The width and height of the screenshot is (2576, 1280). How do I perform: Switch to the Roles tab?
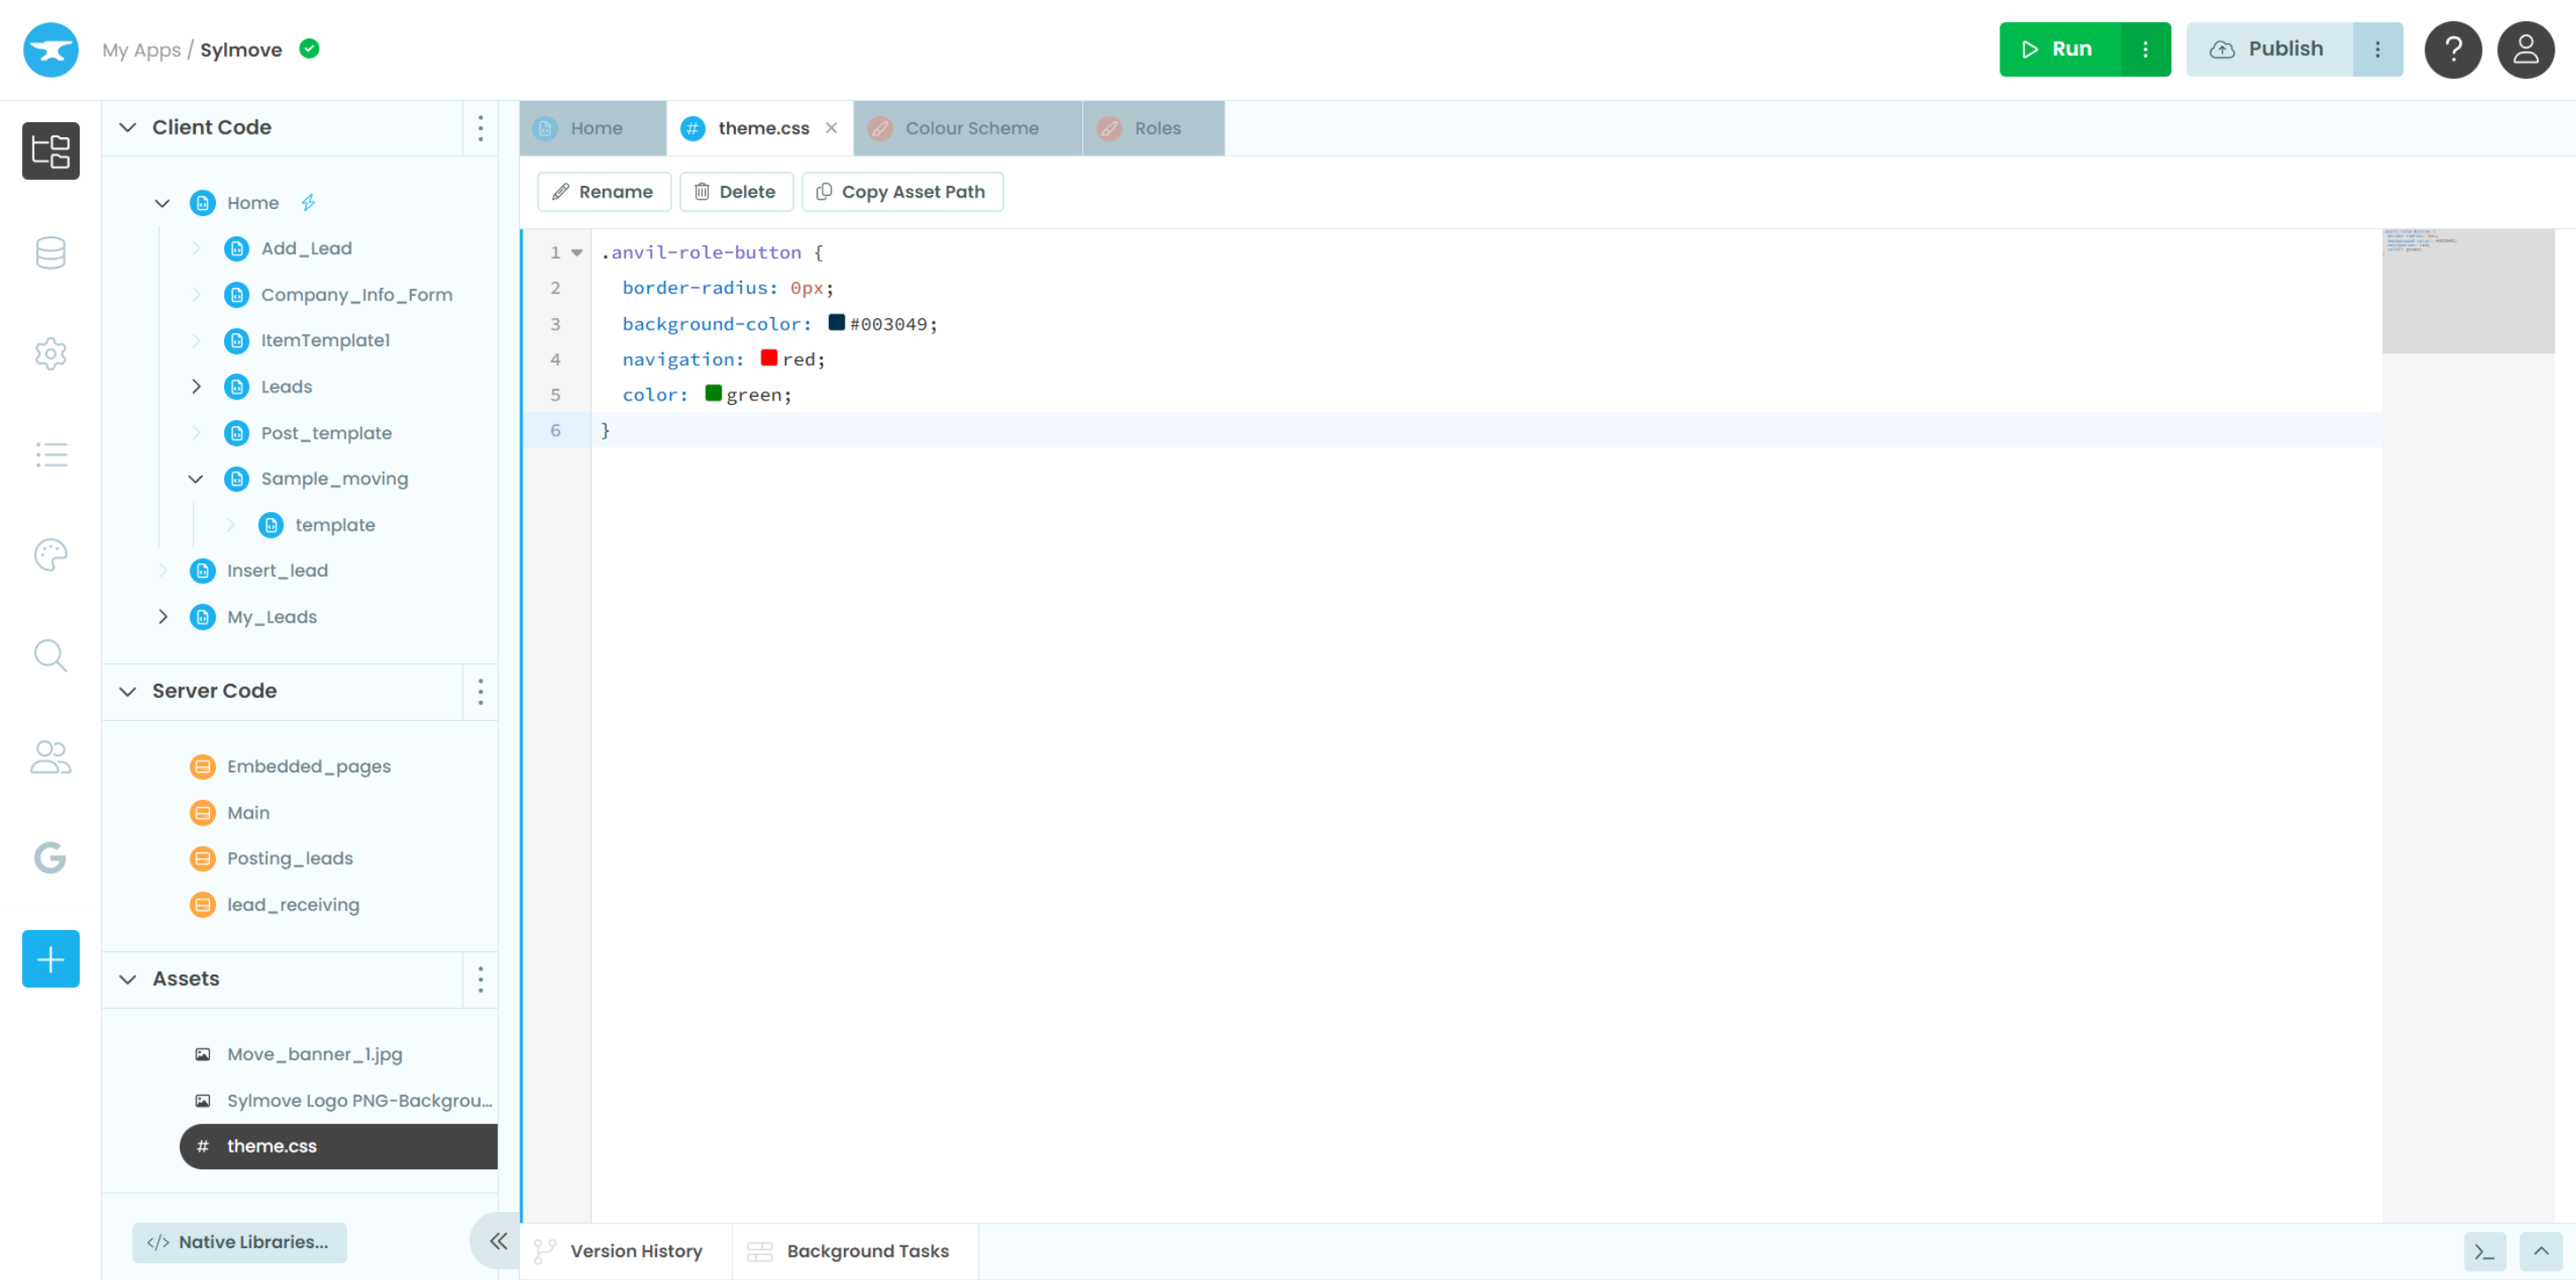click(1154, 128)
